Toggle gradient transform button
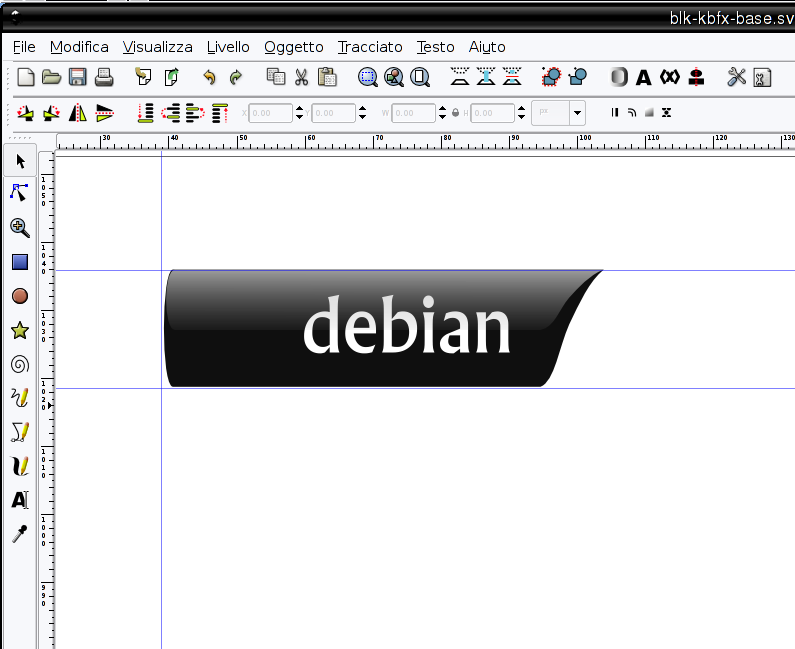Screen dimensions: 795x649 tap(649, 113)
